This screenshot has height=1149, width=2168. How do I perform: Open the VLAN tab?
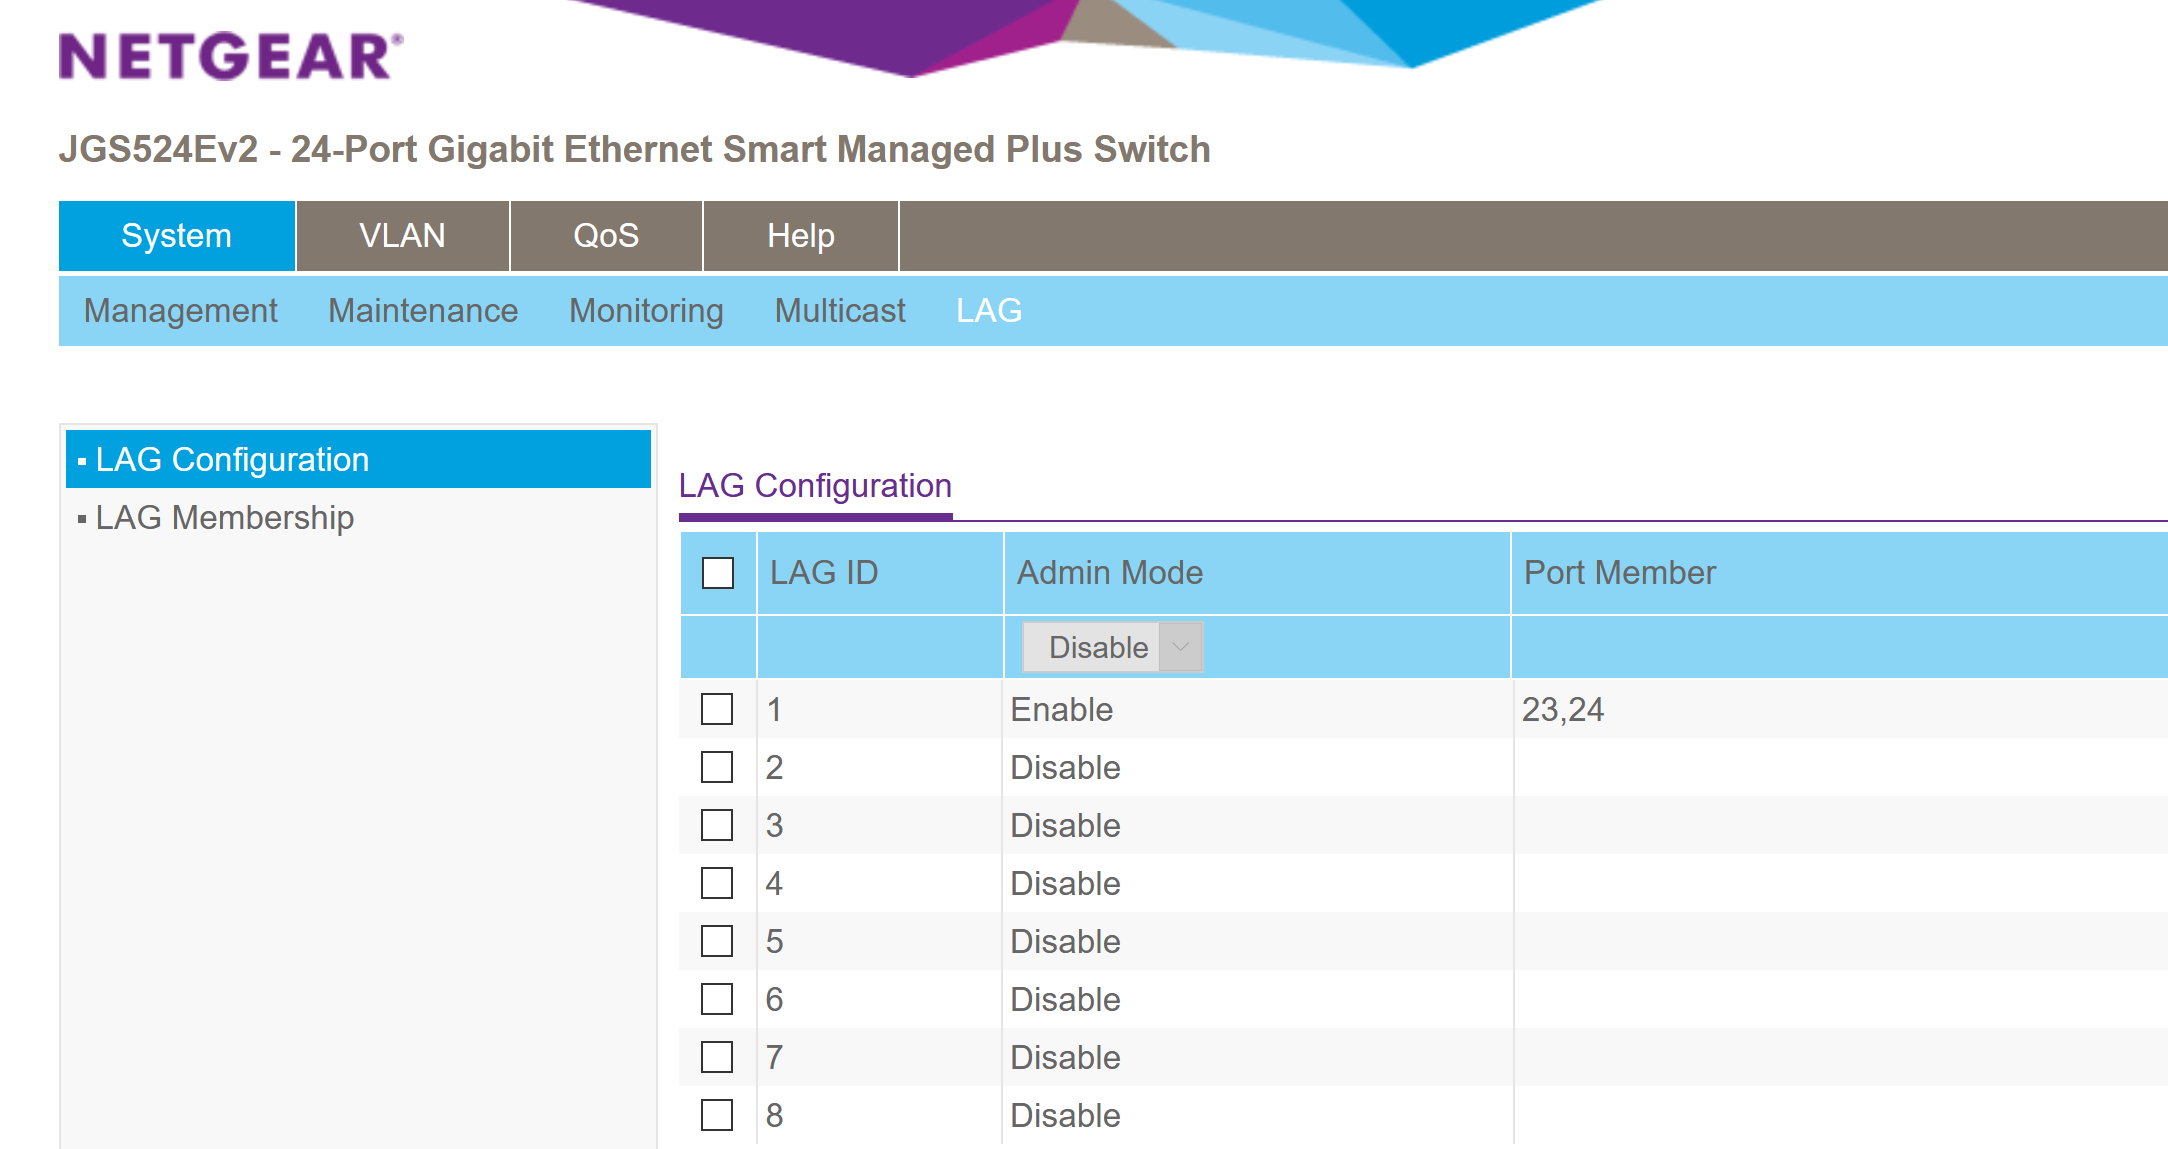(x=402, y=236)
